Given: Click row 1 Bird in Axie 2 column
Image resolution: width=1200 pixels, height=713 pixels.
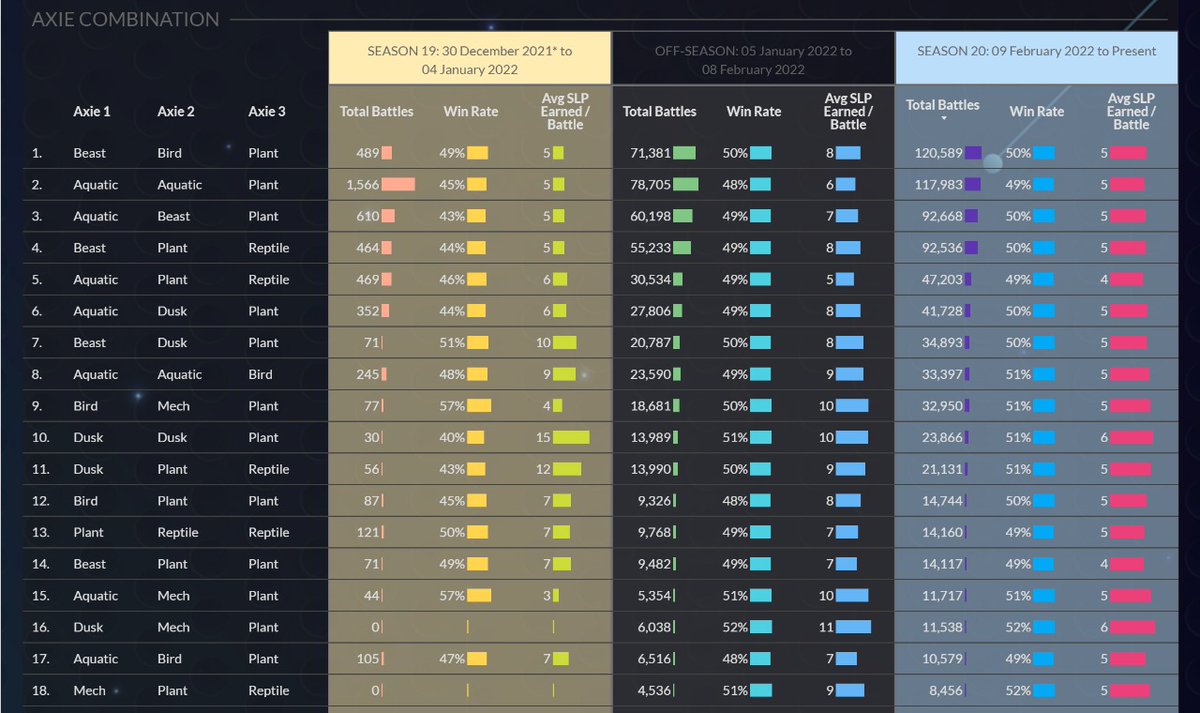Looking at the screenshot, I should pos(169,153).
